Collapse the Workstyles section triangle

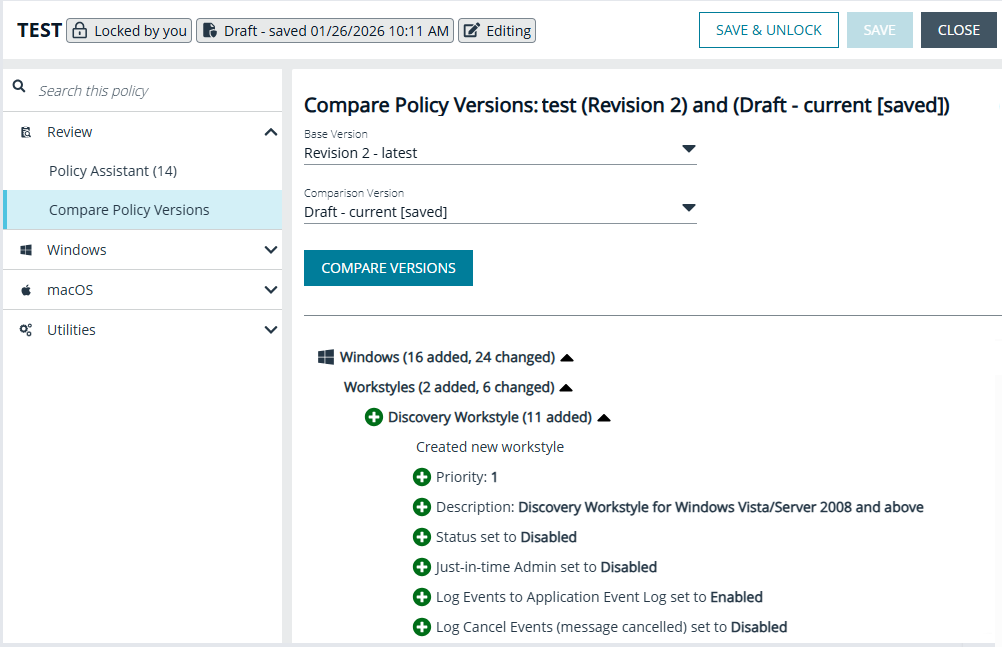click(567, 386)
